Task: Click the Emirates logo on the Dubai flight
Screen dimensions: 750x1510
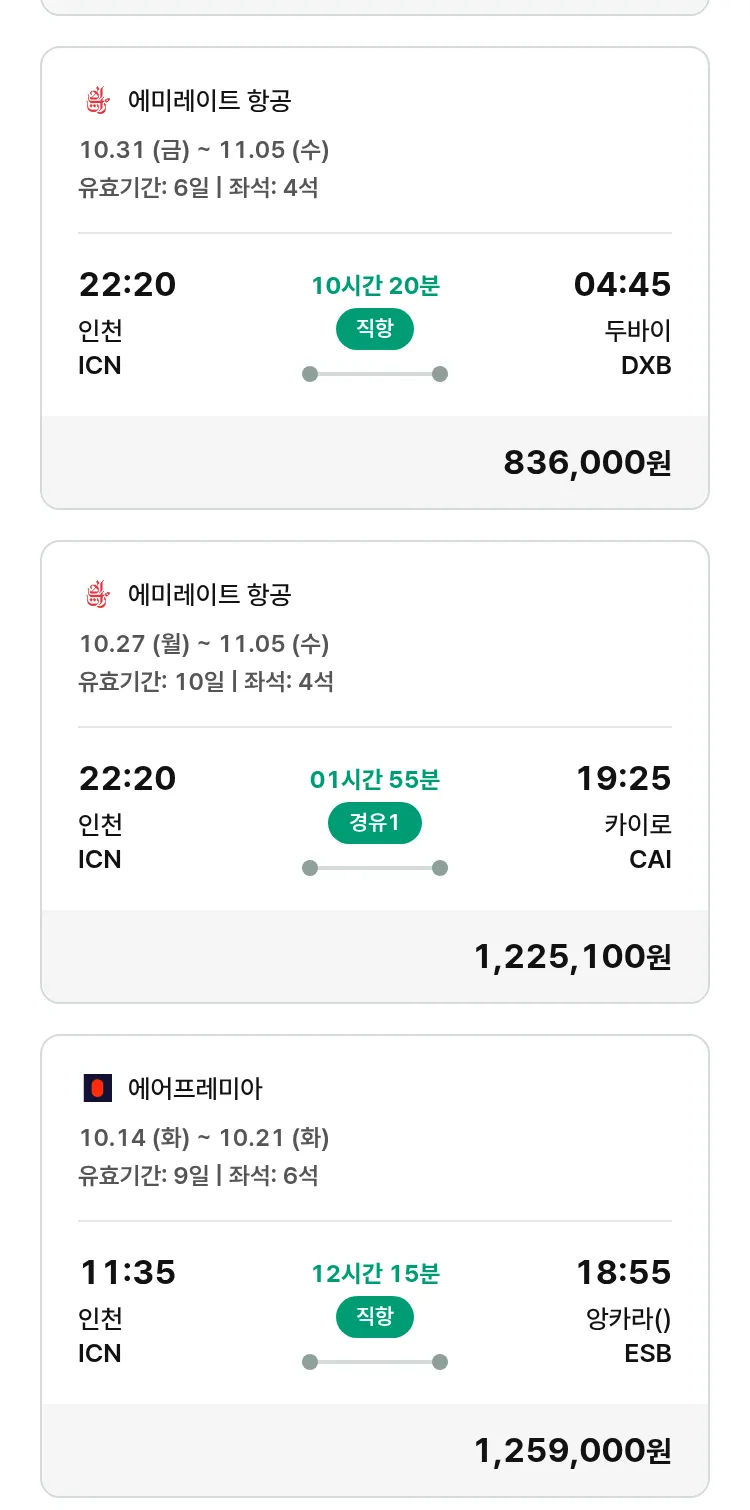Action: [96, 101]
